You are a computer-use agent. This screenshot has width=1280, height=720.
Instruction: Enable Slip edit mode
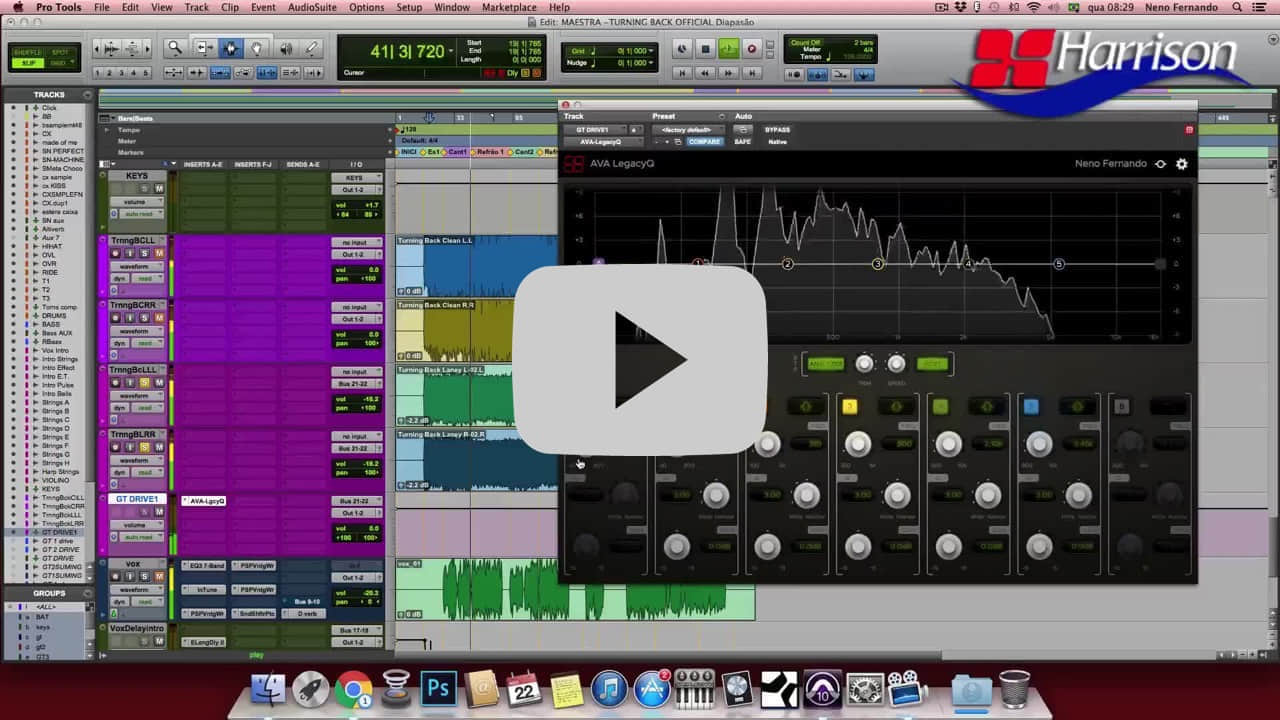(28, 62)
